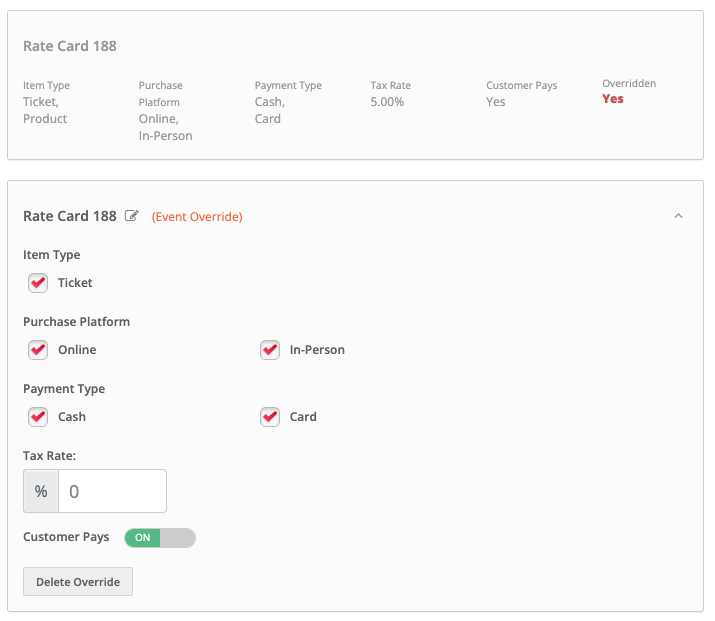Screen dimensions: 715x621
Task: Click the Cash label in the override form
Action: [72, 417]
